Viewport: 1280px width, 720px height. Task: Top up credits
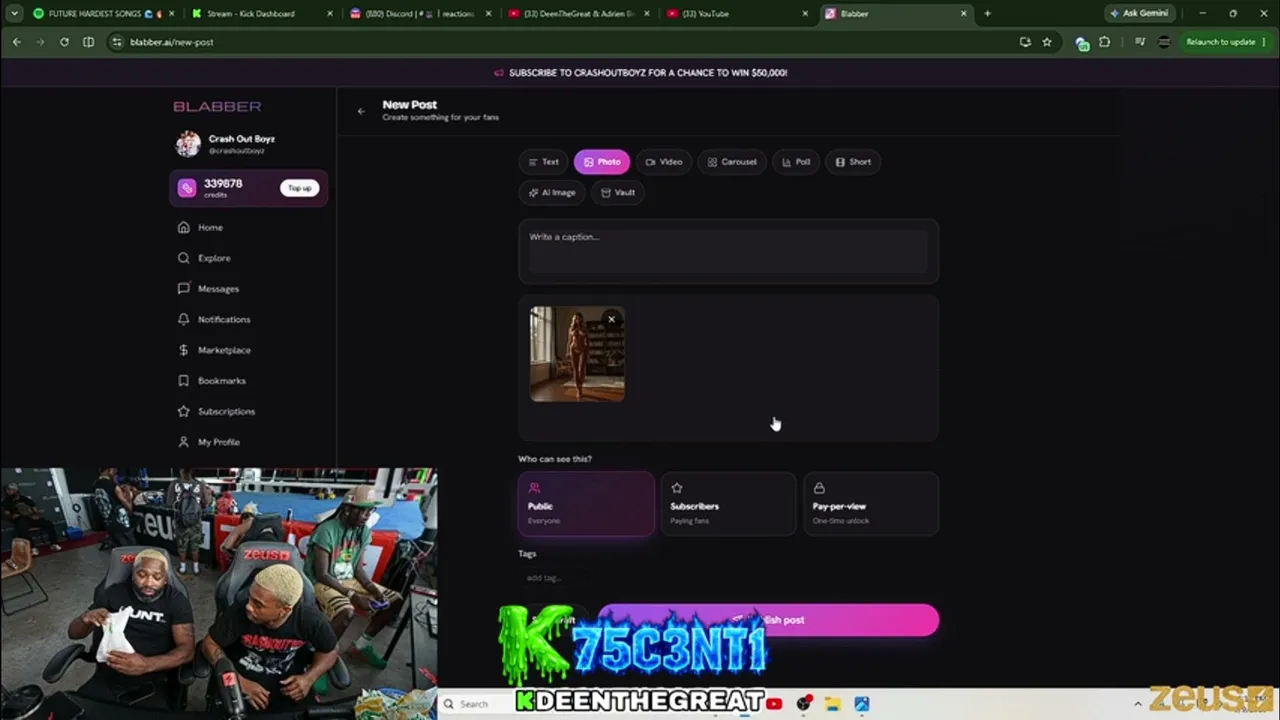[299, 188]
